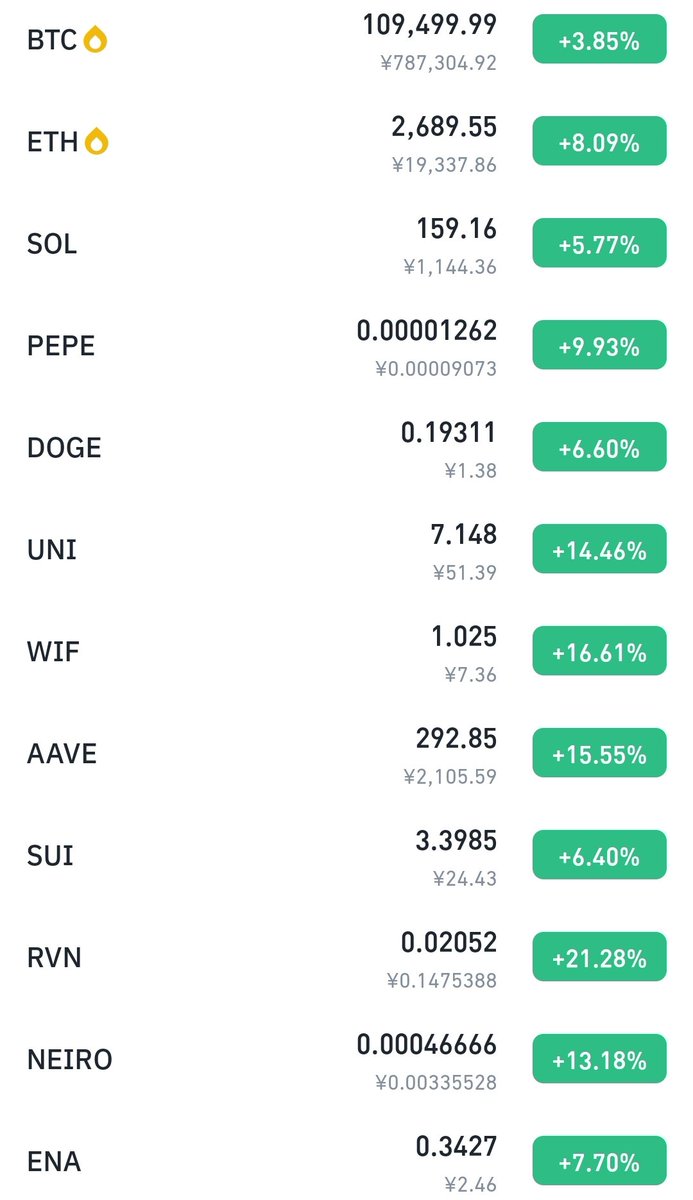
Task: Open the BTC market row
Action: coord(346,41)
